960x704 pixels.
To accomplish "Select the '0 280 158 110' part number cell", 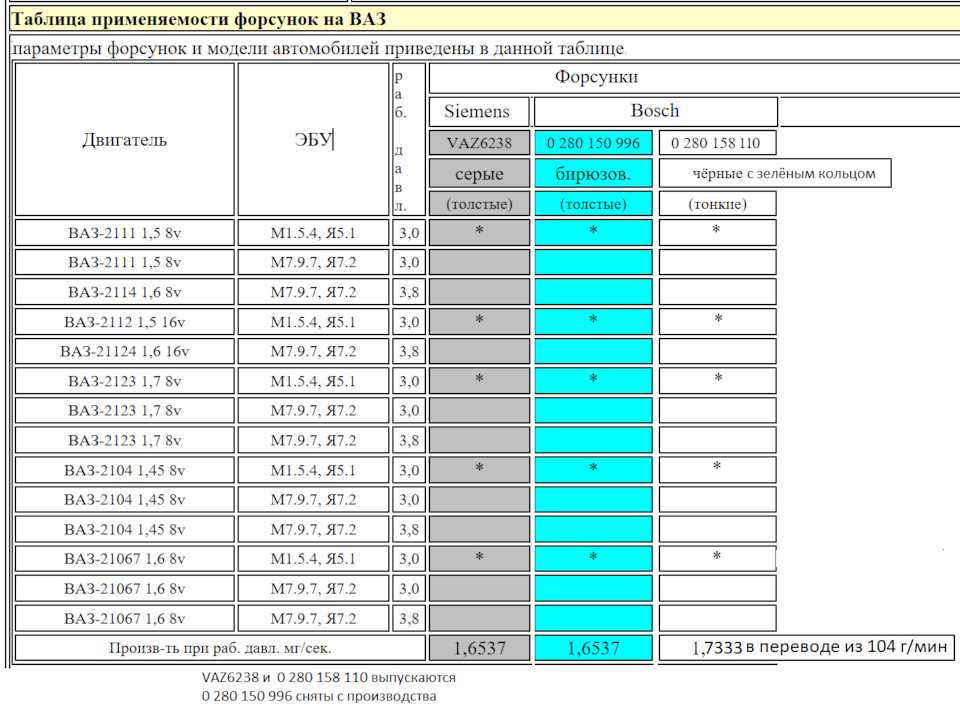I will (x=718, y=143).
